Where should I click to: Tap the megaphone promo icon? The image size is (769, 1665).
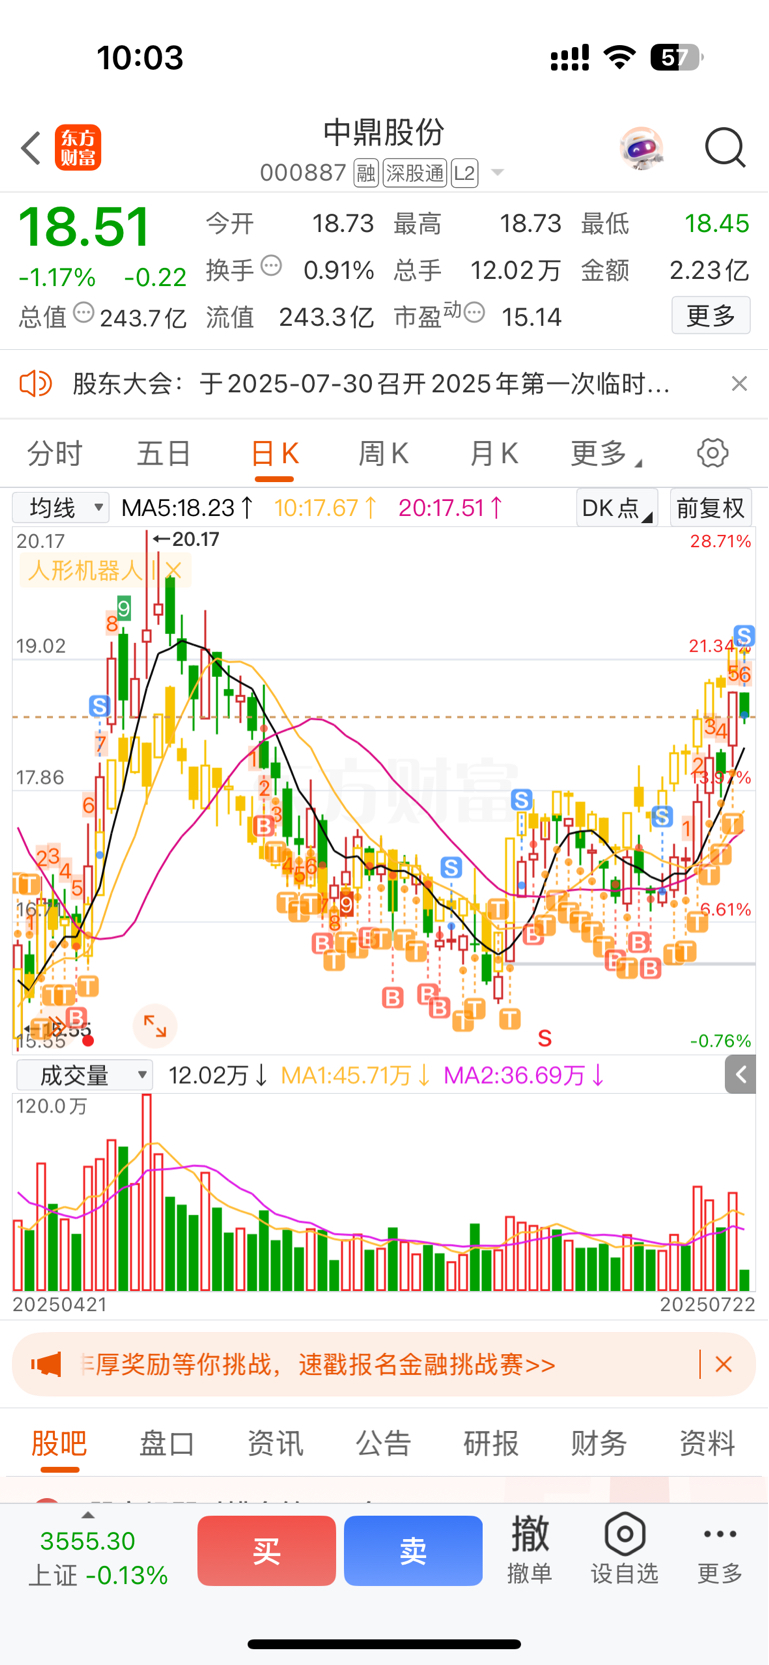coord(46,1364)
